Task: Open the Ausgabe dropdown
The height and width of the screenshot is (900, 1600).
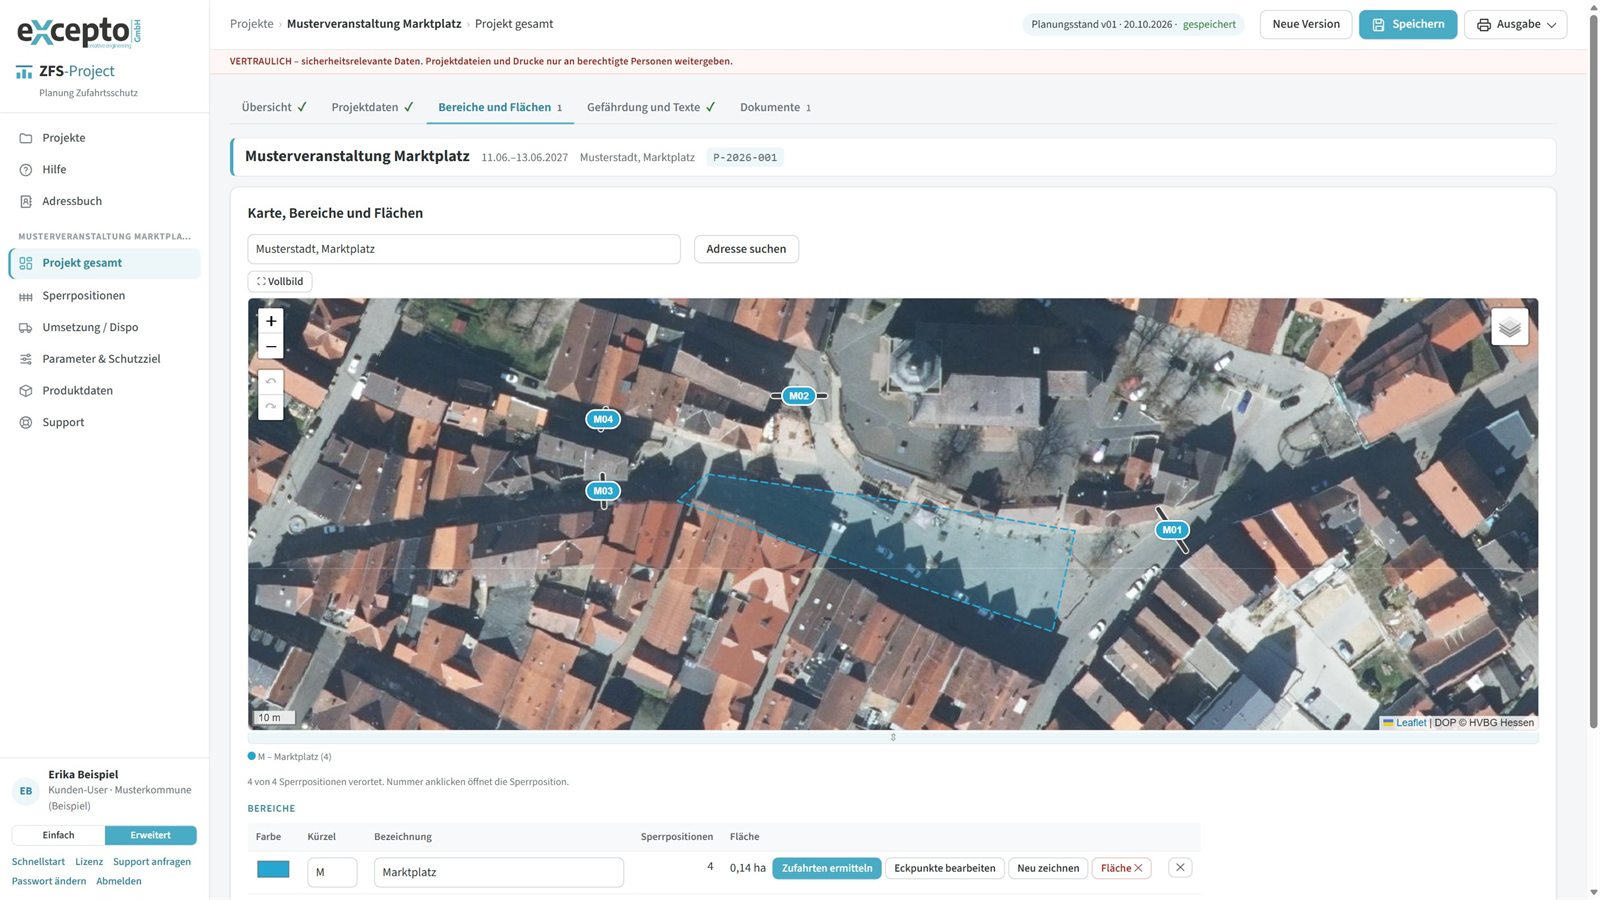Action: (x=1515, y=24)
